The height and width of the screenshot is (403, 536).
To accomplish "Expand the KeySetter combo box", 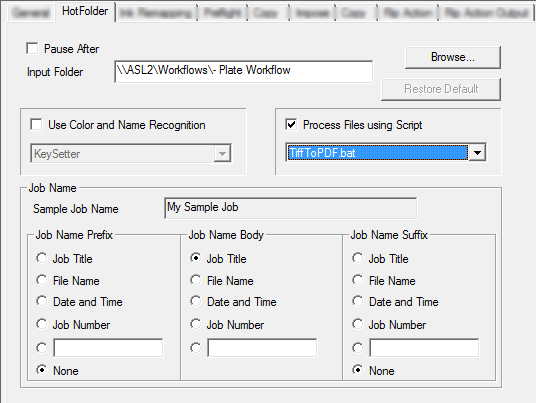I will 222,154.
